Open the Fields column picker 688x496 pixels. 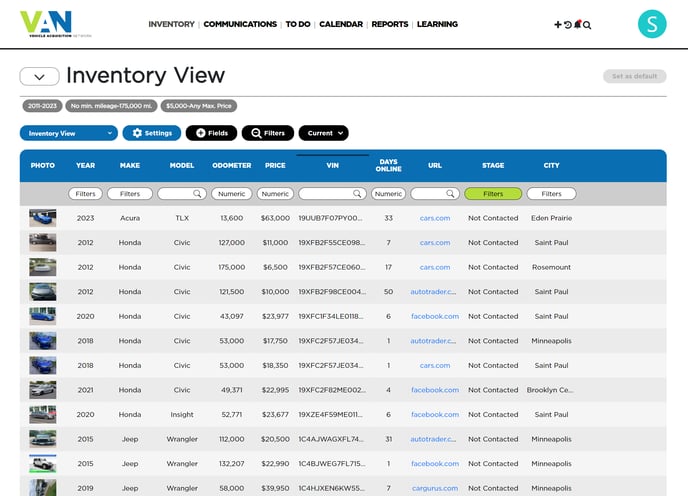[x=211, y=133]
